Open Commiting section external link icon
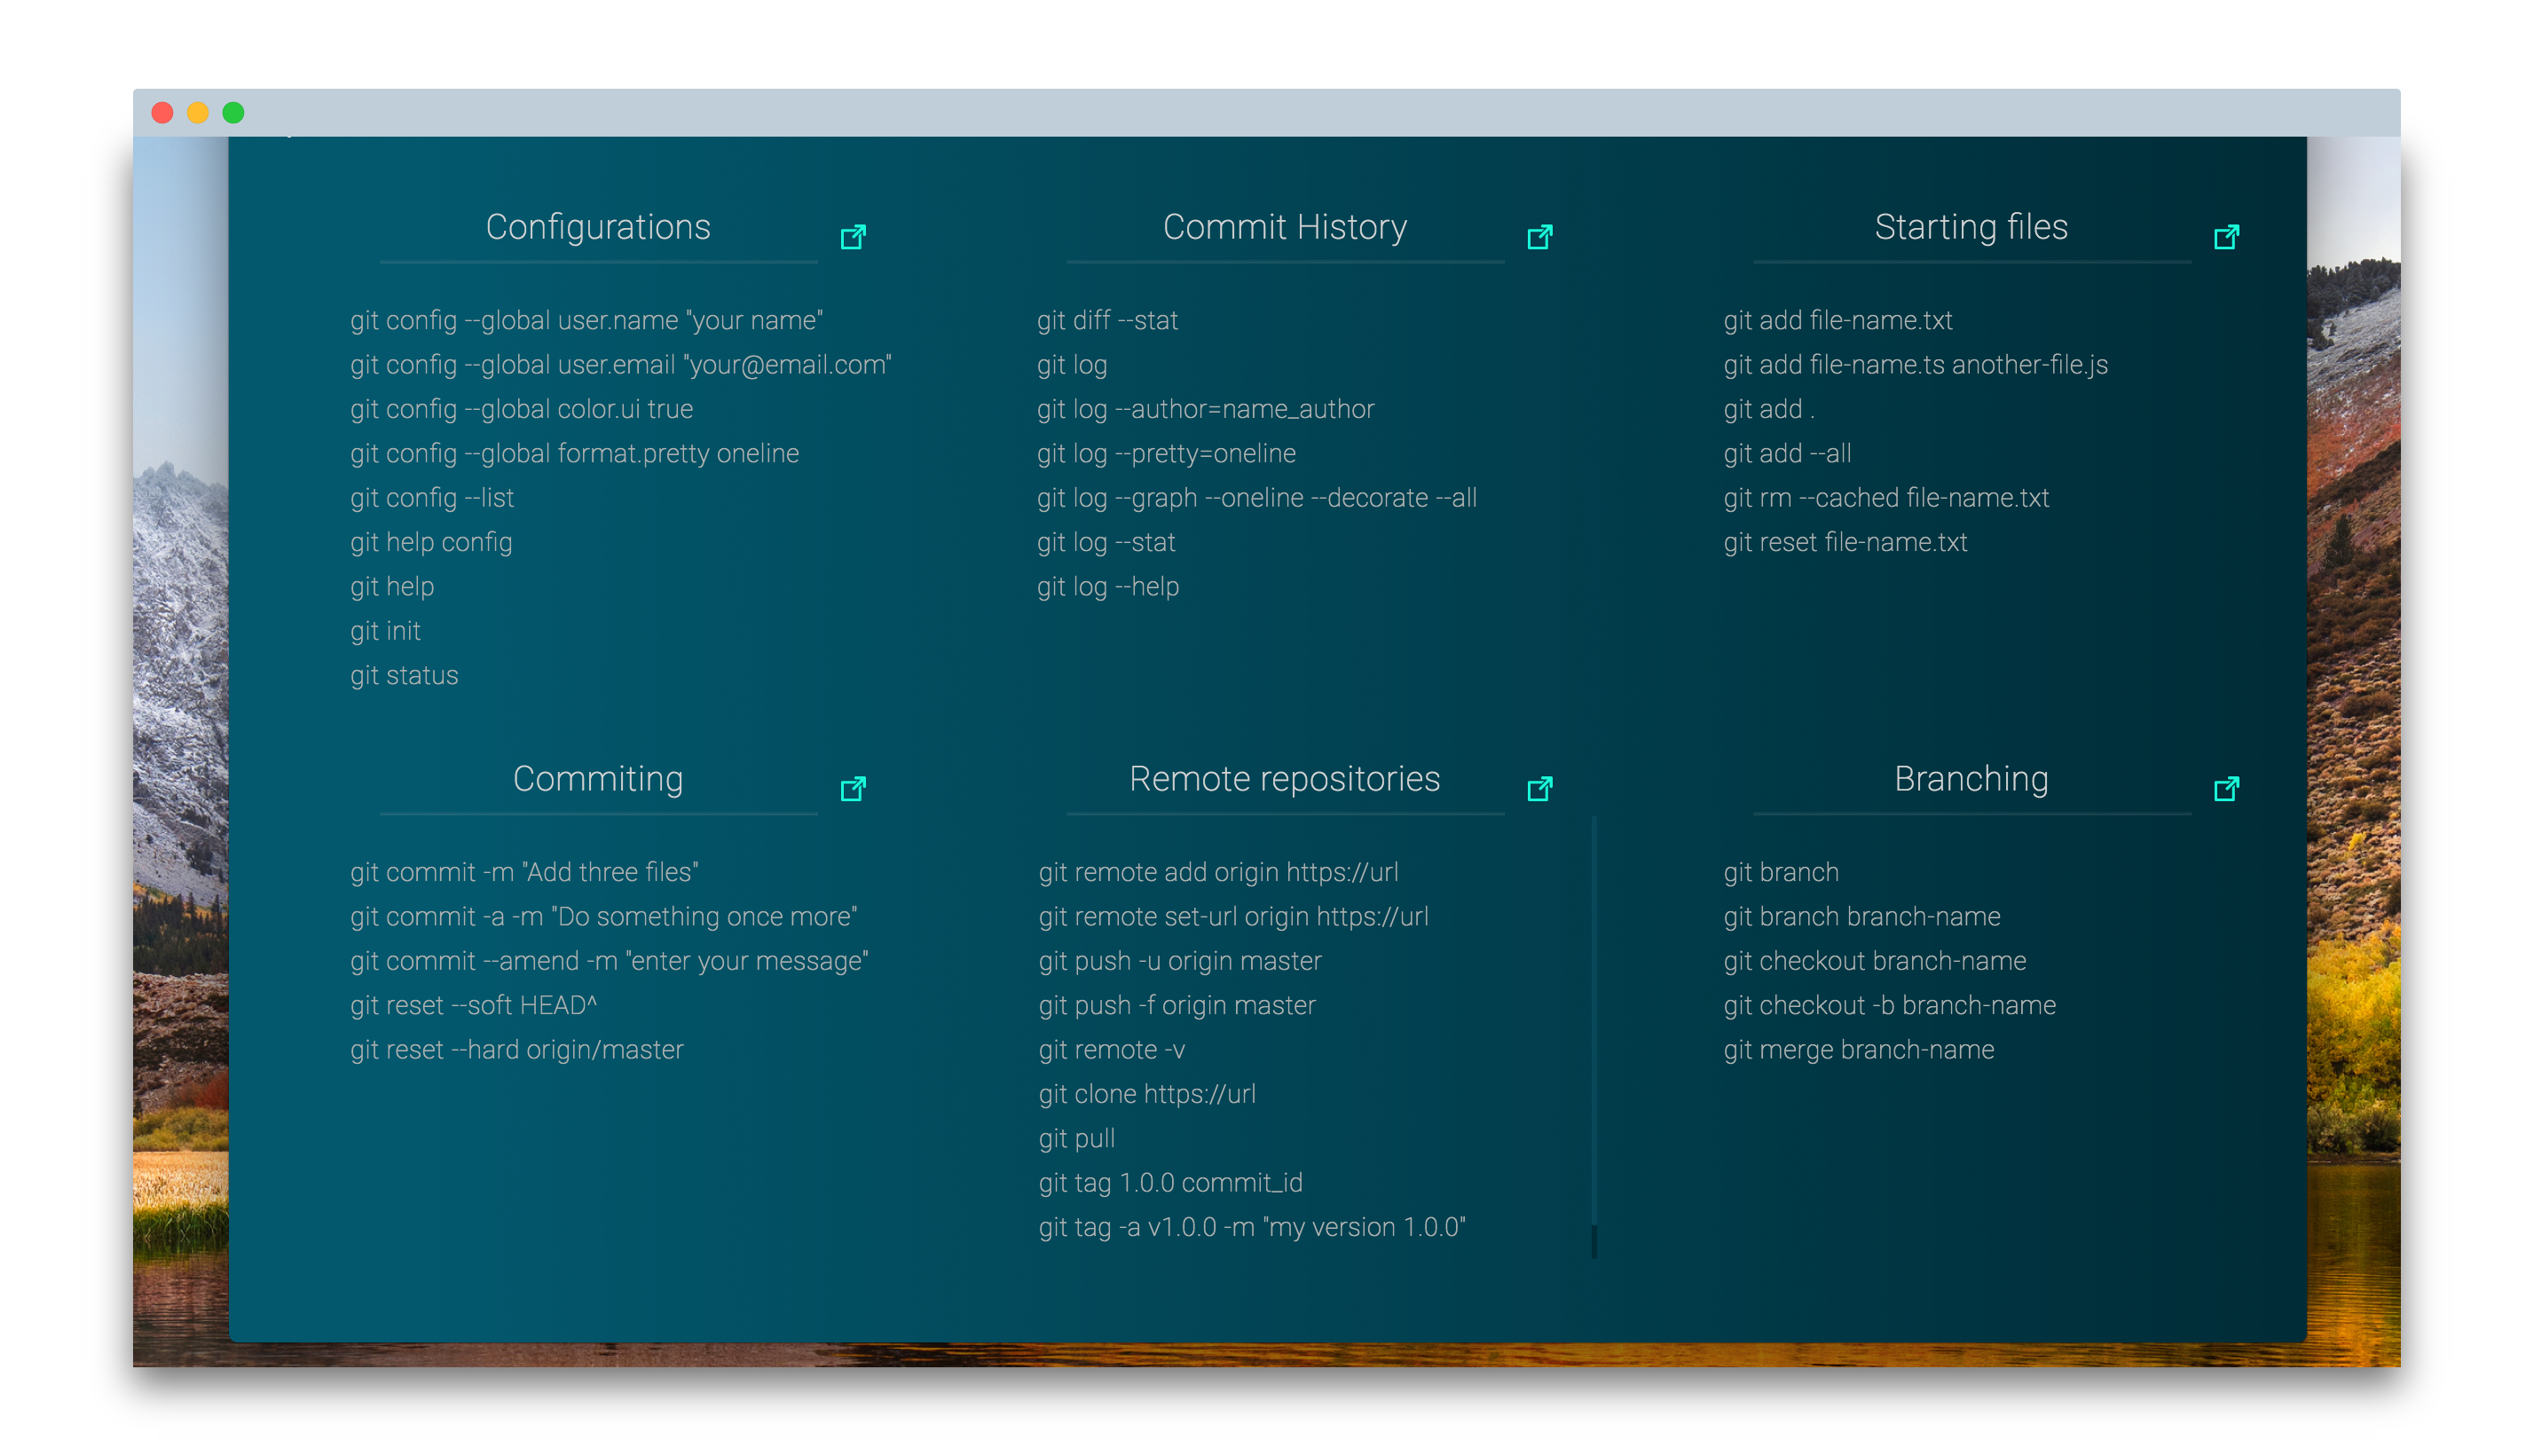Image resolution: width=2534 pixels, height=1456 pixels. [853, 789]
